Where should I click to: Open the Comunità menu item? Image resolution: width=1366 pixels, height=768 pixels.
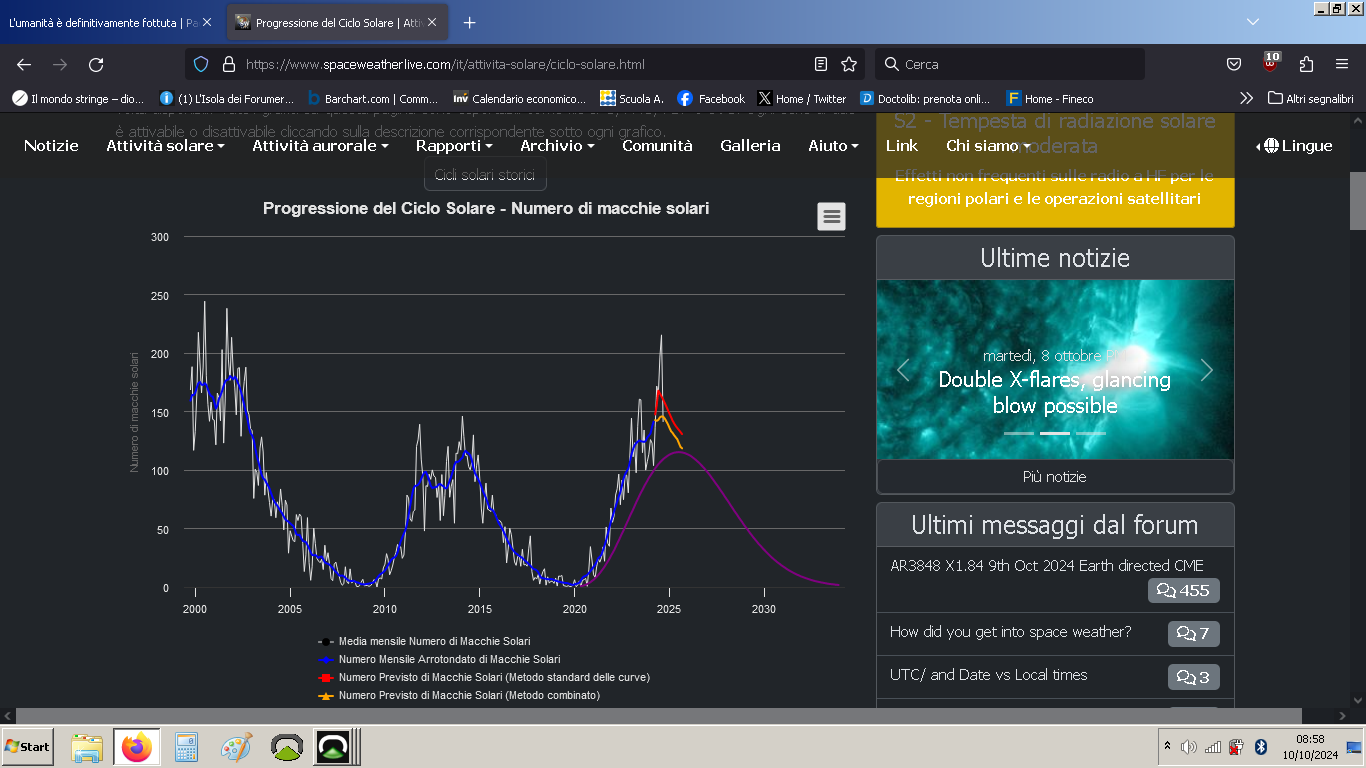(x=657, y=145)
